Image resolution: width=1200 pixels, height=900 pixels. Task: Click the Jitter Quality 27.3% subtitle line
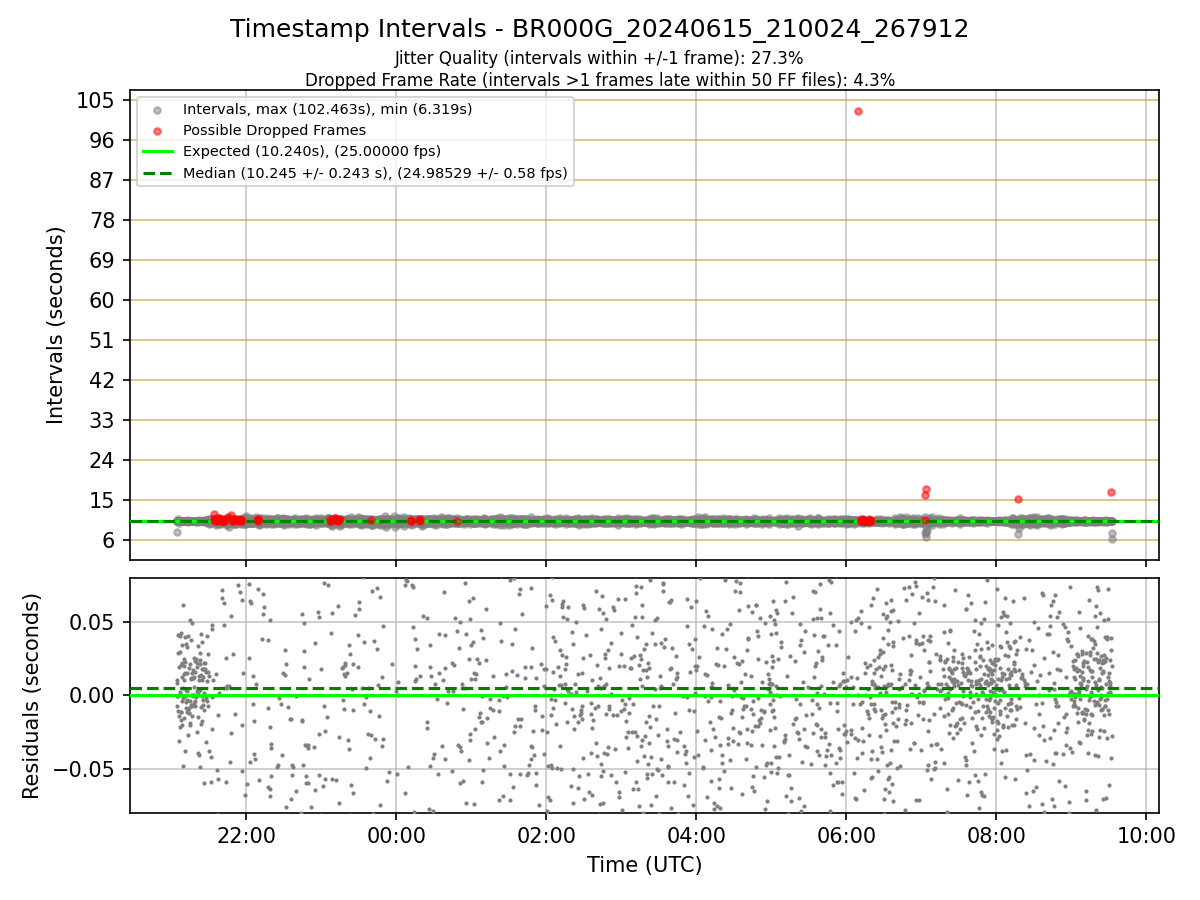point(599,59)
